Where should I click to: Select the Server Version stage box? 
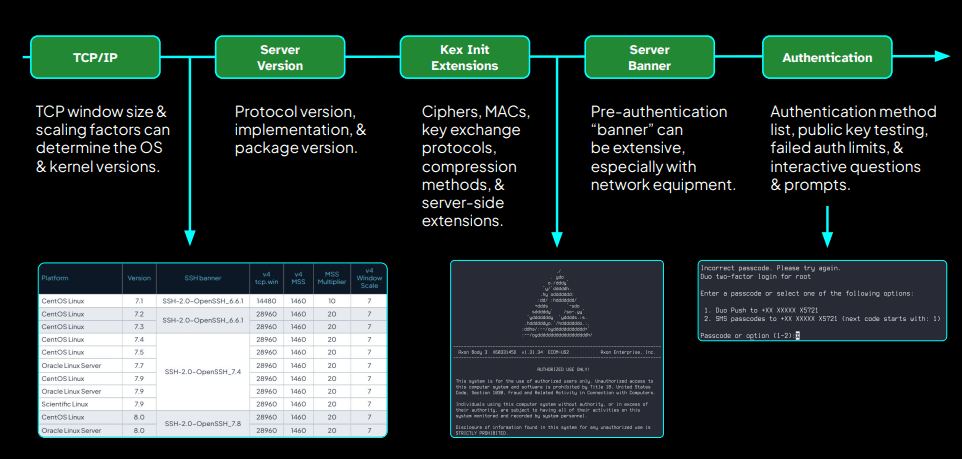coord(280,58)
